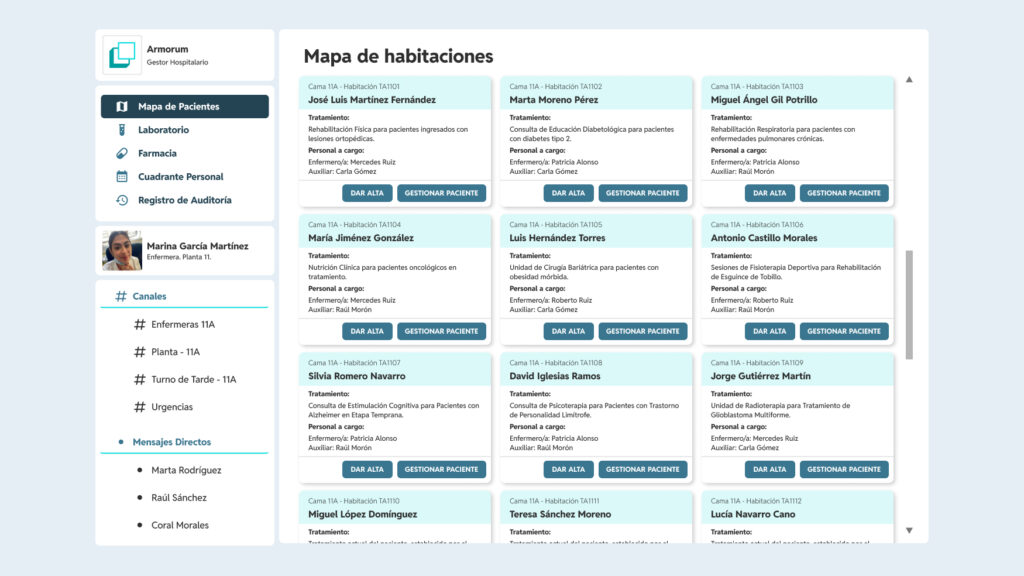Click the scroll up arrow of rooms list
The image size is (1024, 576).
click(x=909, y=80)
